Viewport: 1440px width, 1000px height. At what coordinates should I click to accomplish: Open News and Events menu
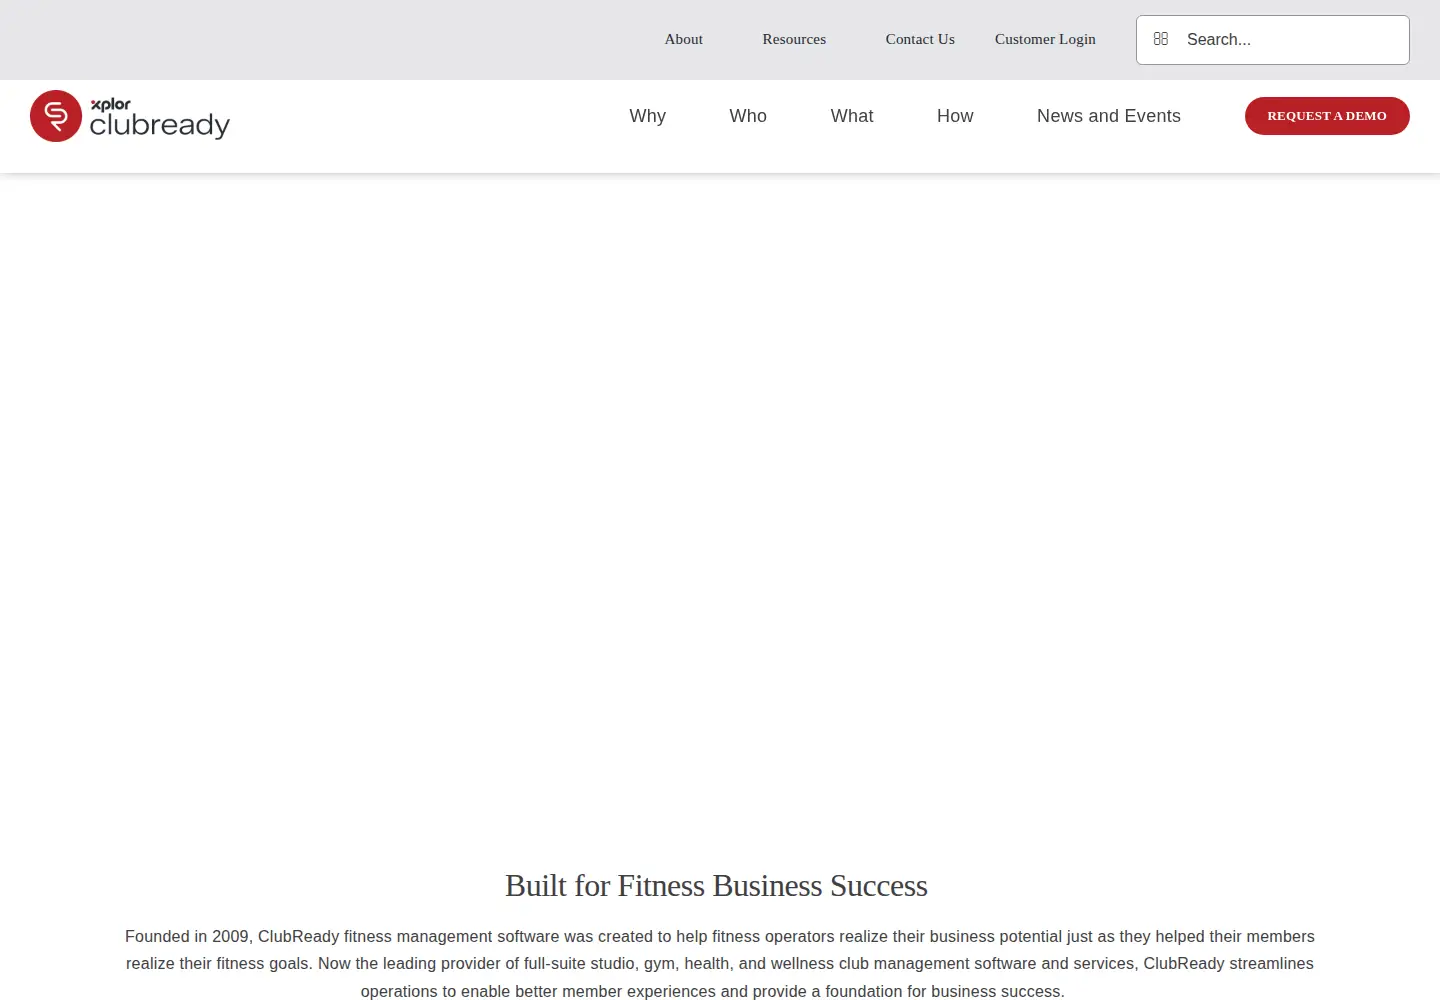pyautogui.click(x=1109, y=116)
